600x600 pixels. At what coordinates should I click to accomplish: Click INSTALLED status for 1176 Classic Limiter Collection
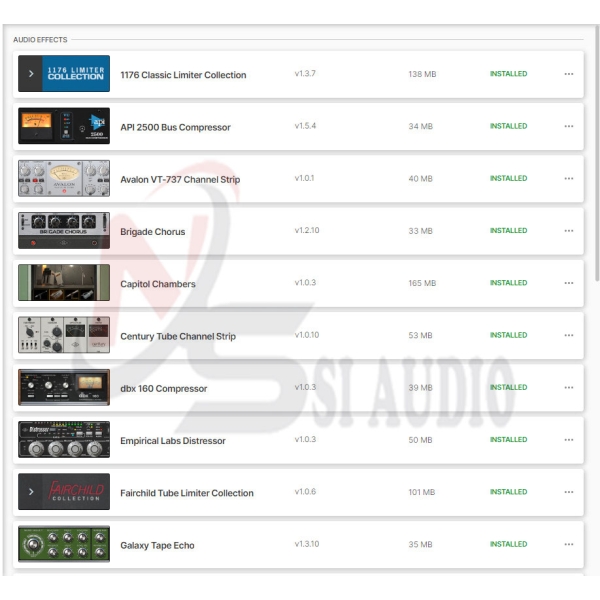[x=509, y=74]
